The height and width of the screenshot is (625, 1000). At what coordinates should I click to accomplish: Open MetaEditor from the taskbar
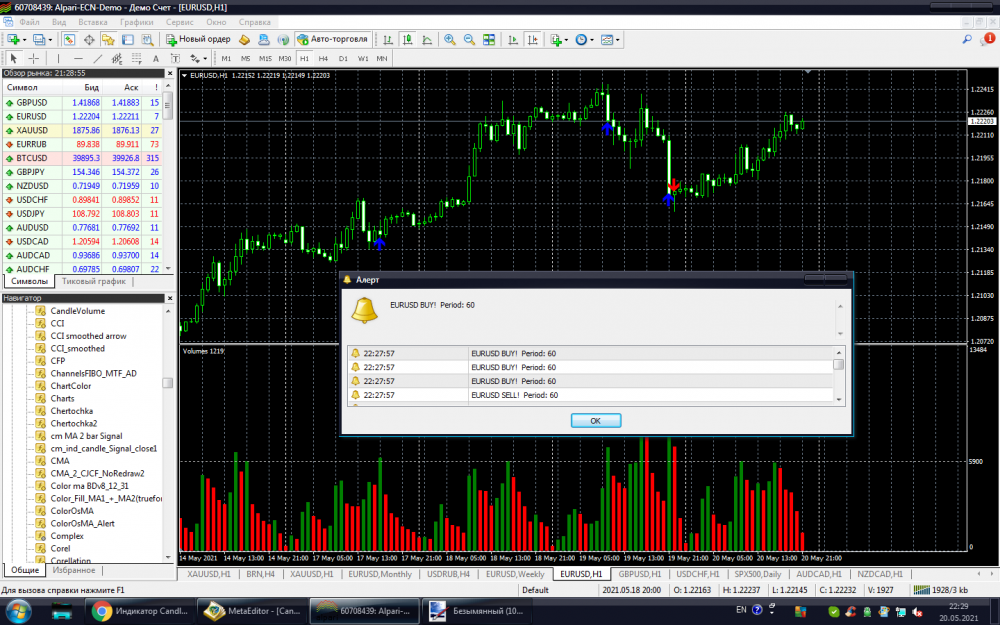[x=252, y=611]
